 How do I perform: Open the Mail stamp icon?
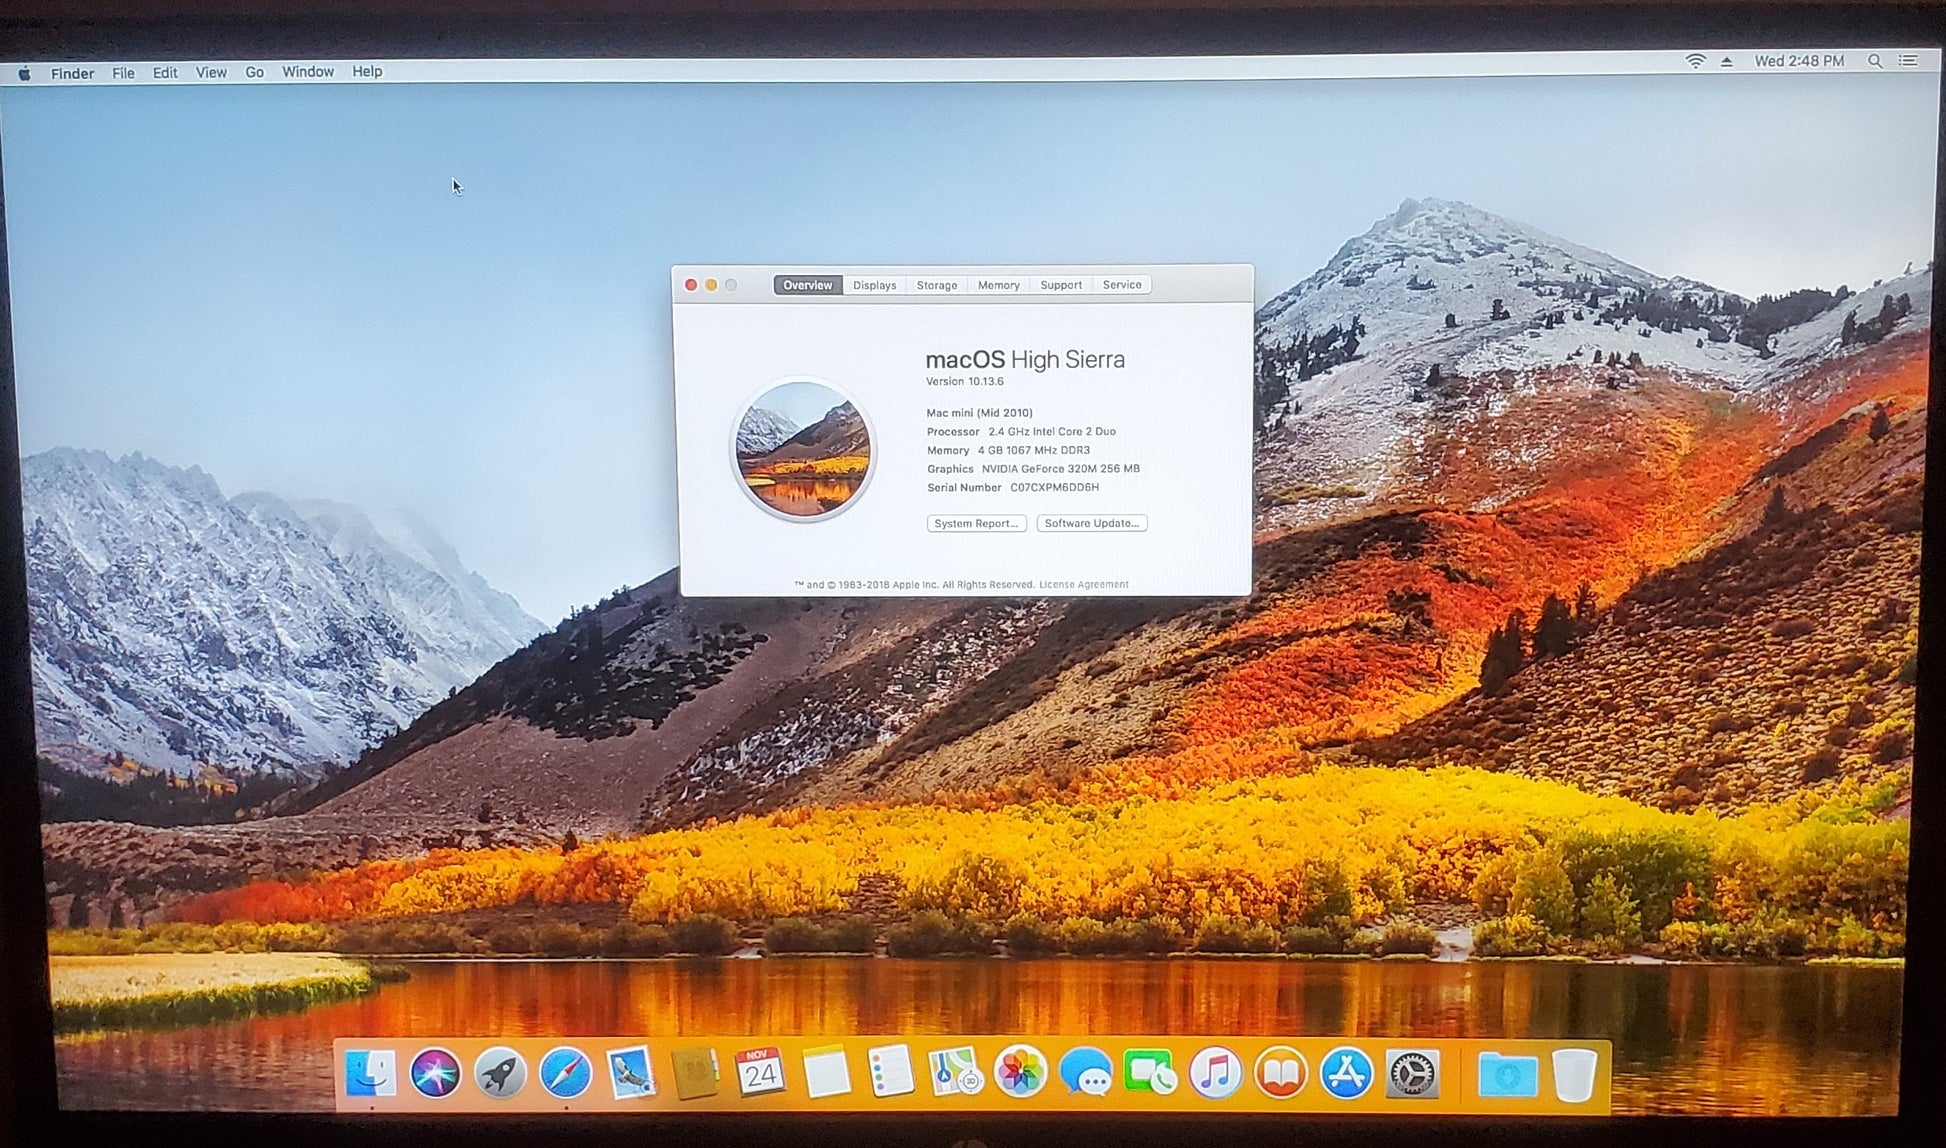[x=630, y=1073]
